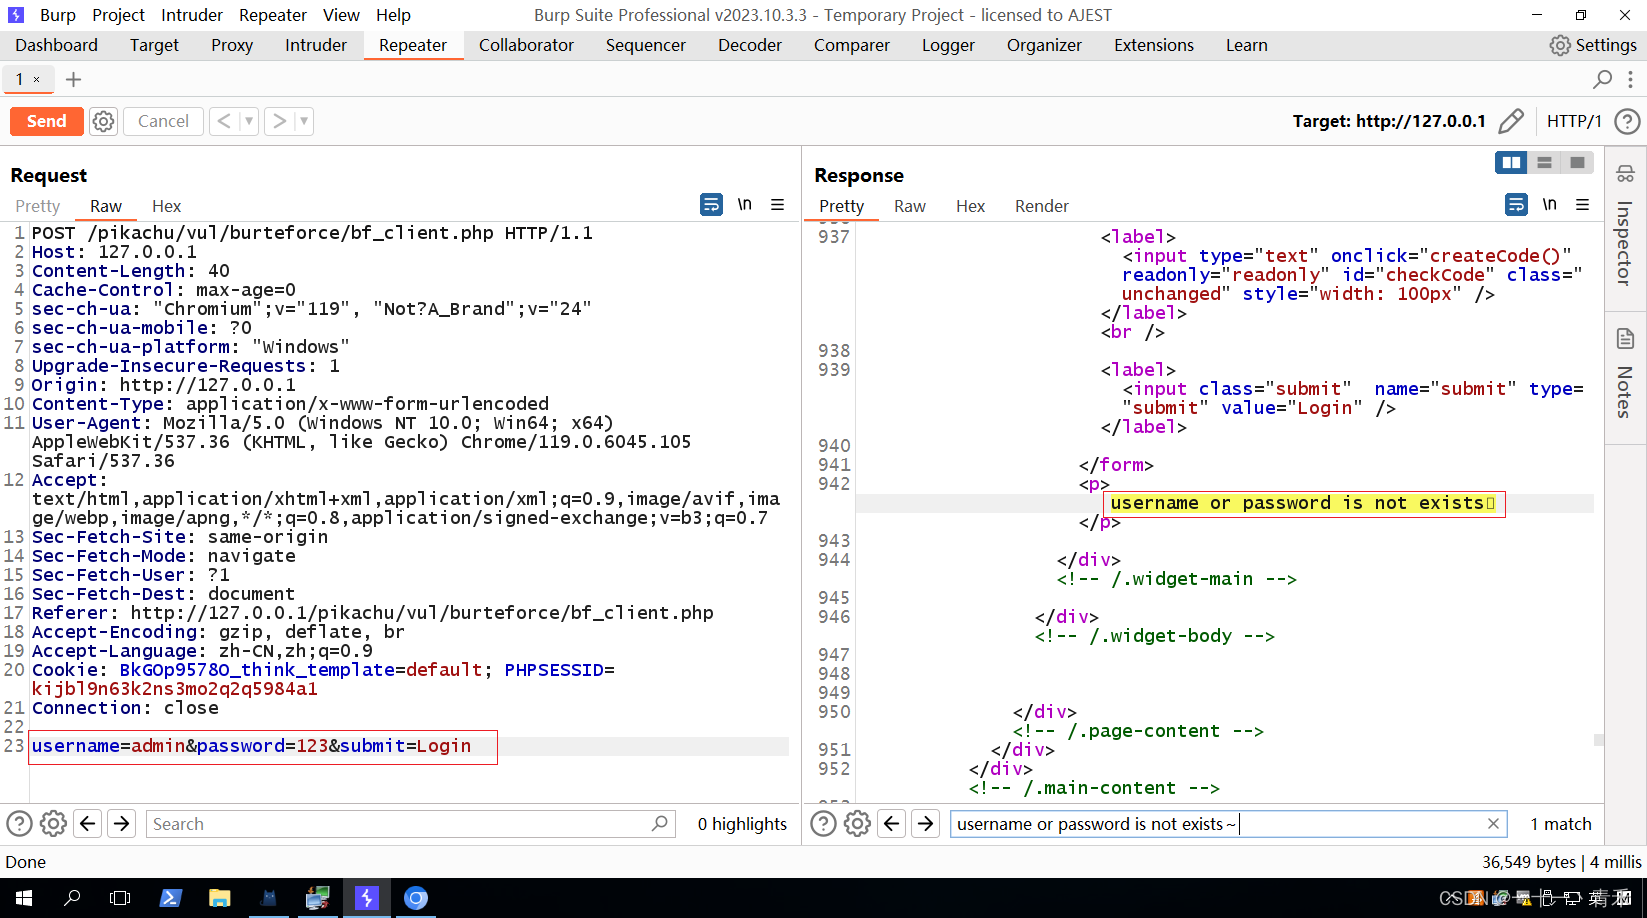This screenshot has height=918, width=1647.
Task: Open the Learn tab
Action: tap(1247, 45)
